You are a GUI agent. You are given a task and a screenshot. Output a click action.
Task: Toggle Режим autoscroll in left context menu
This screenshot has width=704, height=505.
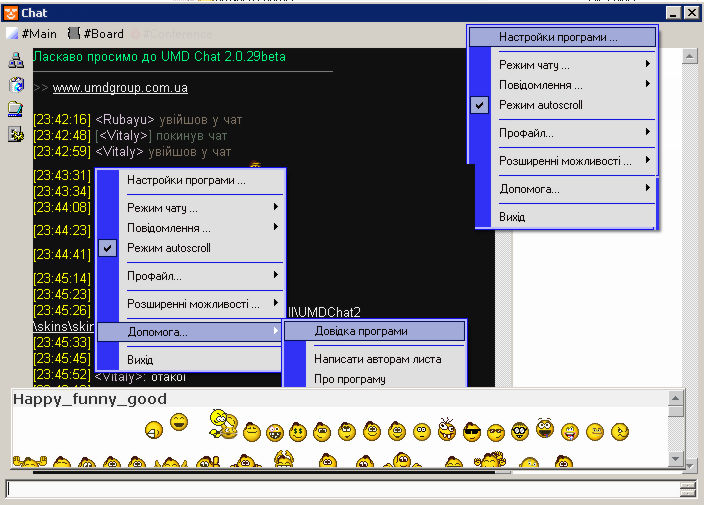click(168, 248)
